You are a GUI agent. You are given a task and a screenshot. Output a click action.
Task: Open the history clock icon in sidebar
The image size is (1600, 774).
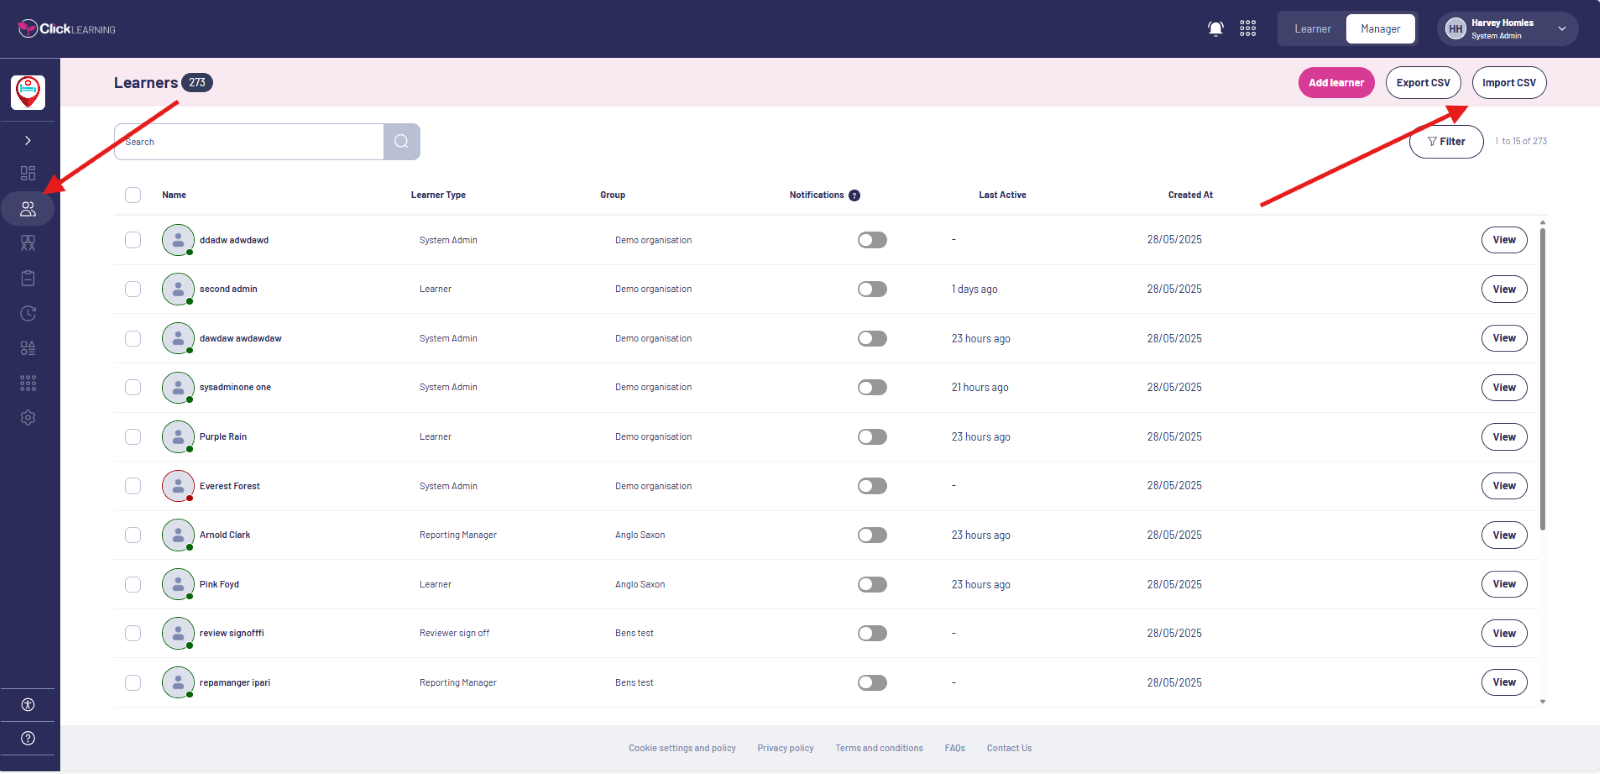[x=28, y=313]
